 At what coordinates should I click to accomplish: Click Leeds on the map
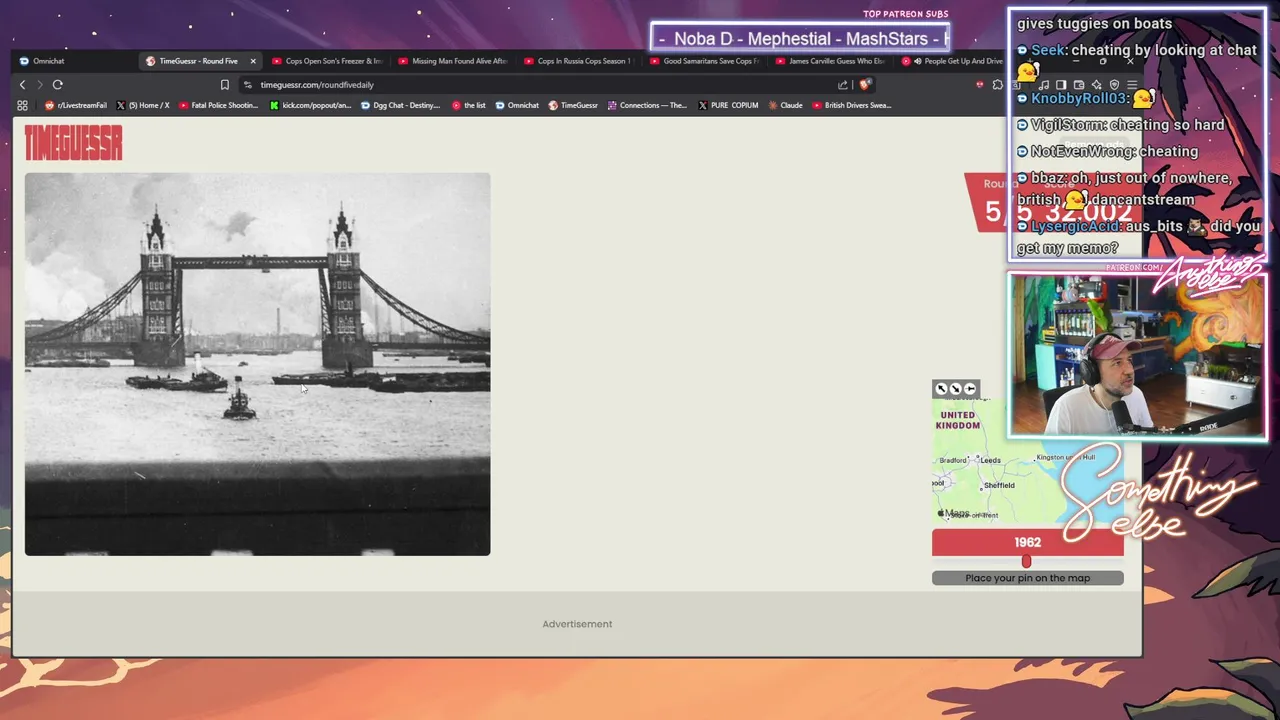pos(990,460)
